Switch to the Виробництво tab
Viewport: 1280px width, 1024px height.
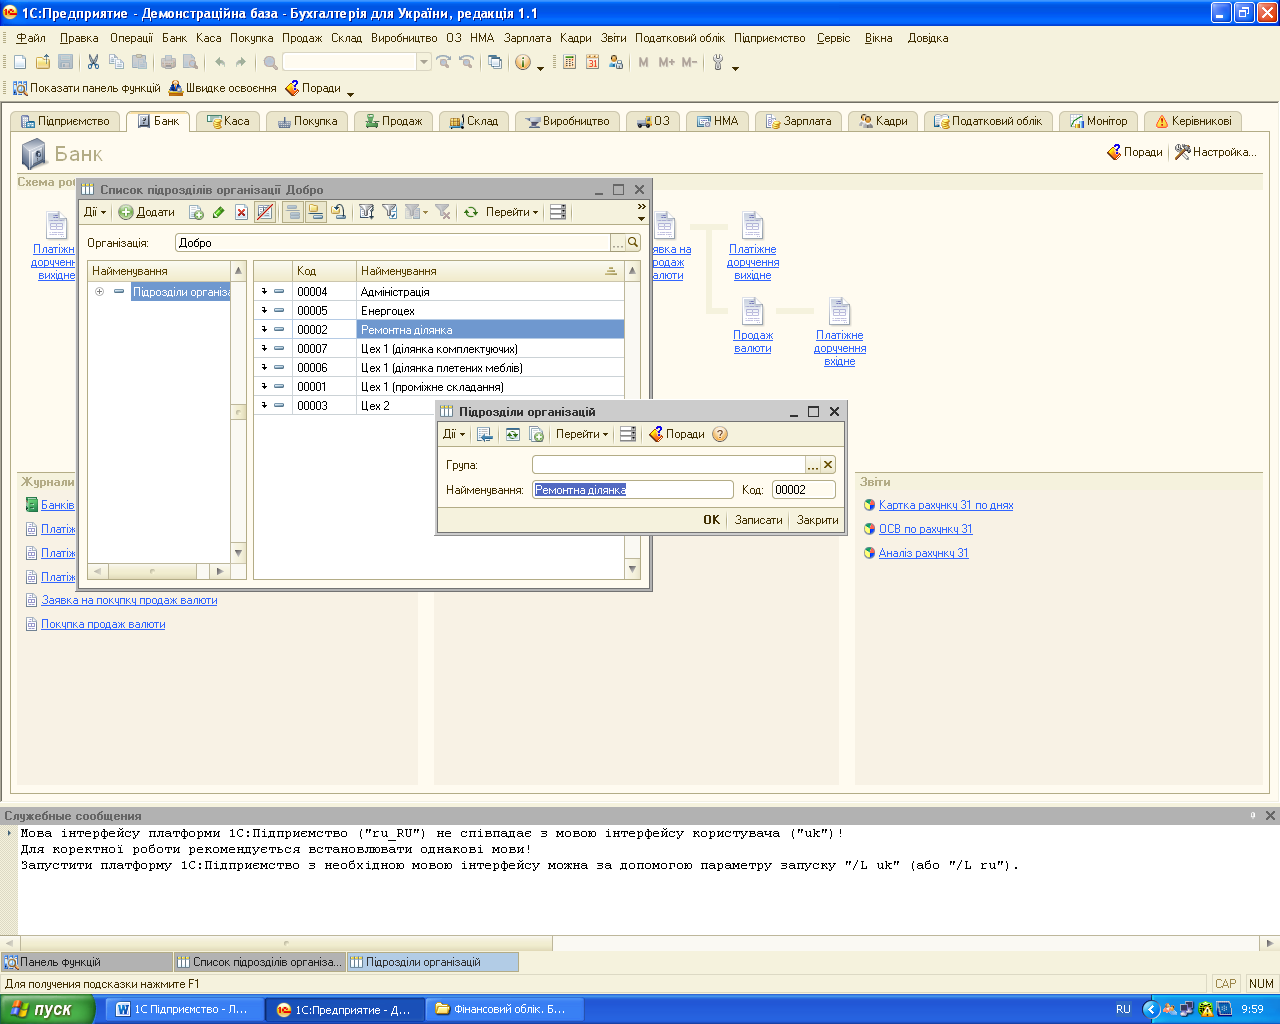(567, 121)
